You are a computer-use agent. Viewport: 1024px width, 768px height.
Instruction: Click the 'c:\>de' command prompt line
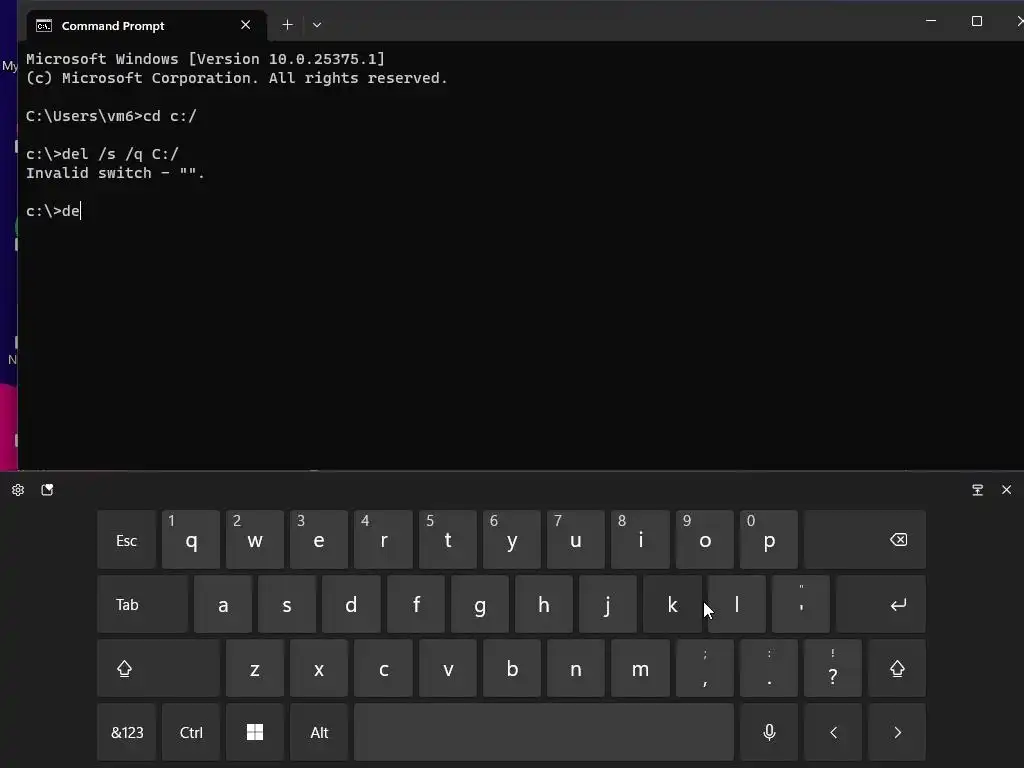(x=53, y=211)
